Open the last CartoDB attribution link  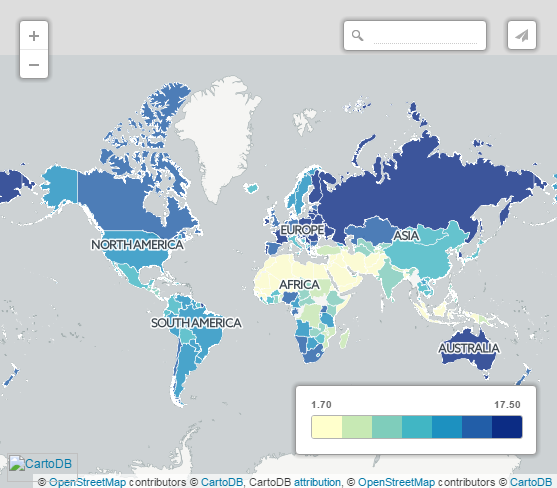(x=531, y=482)
